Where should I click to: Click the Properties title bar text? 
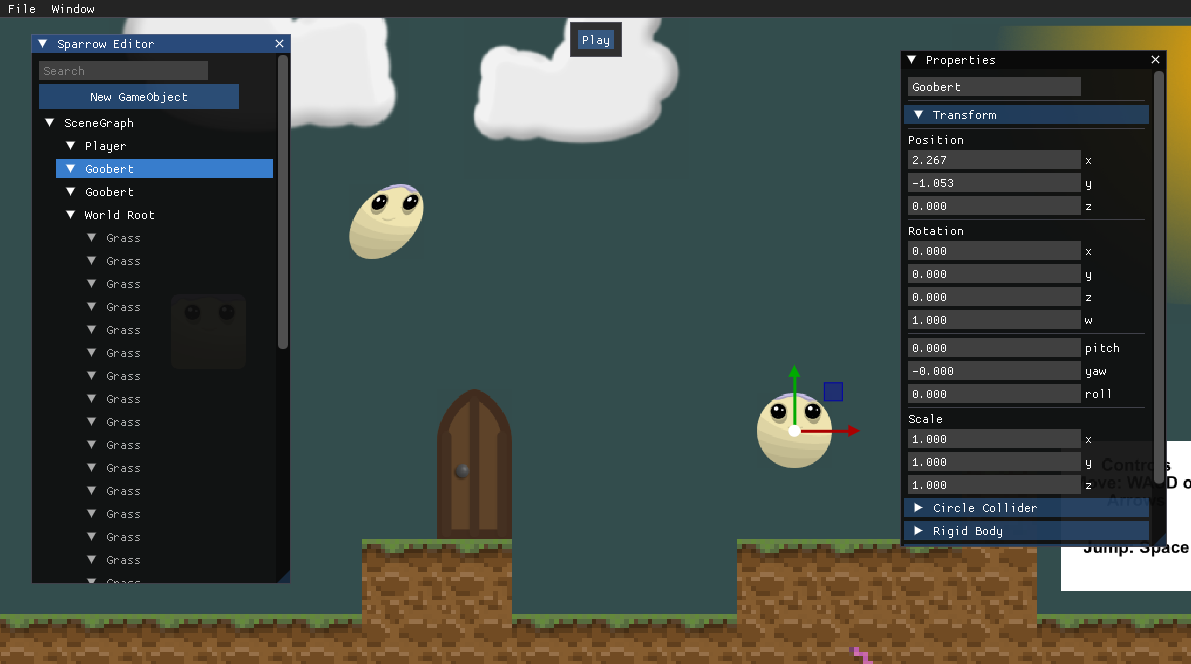click(x=960, y=60)
